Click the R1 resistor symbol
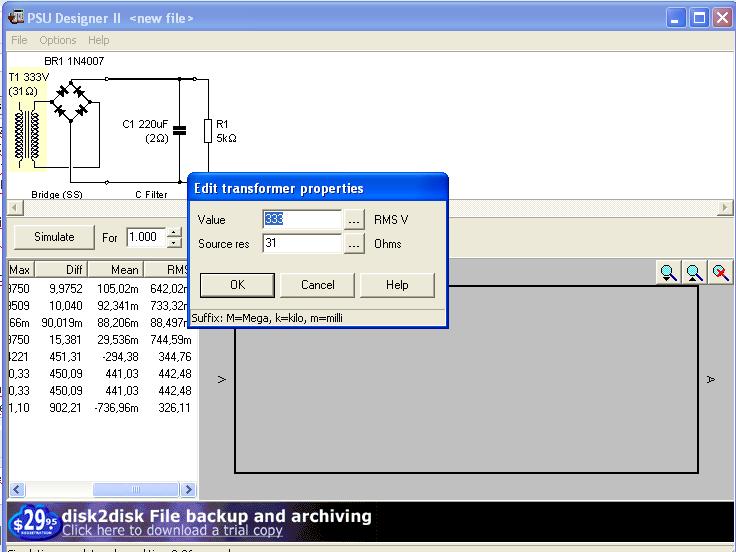736x552 pixels. [x=207, y=130]
